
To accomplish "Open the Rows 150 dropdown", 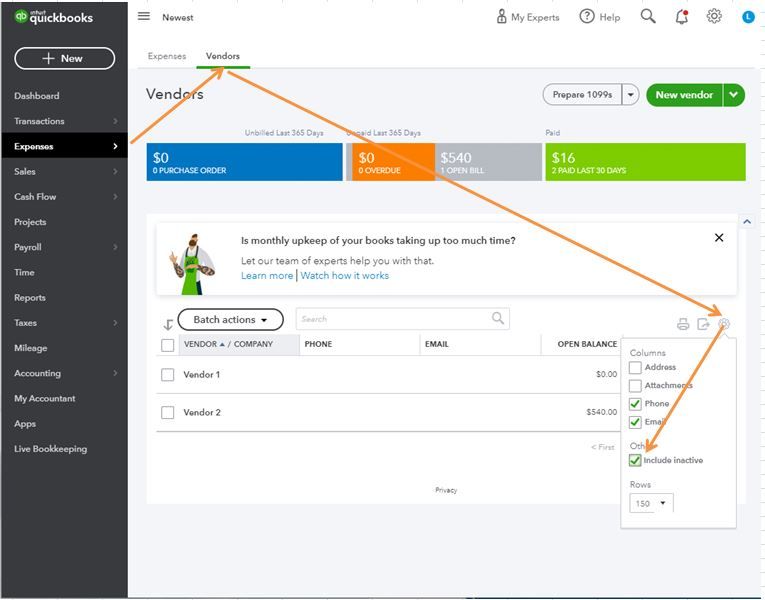I will coord(651,503).
